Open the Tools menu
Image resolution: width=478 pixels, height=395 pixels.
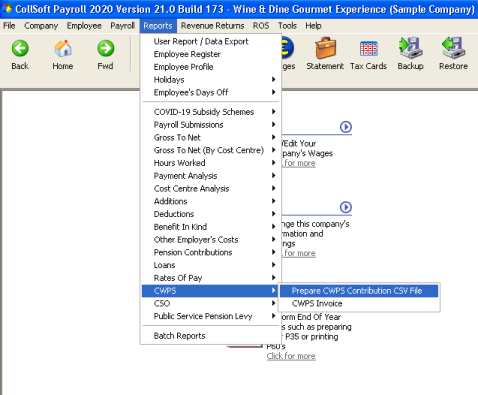[287, 26]
